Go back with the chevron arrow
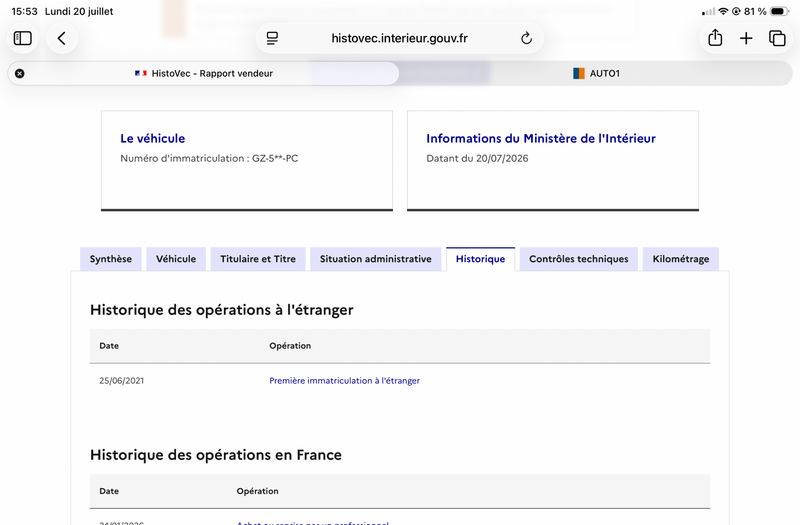The height and width of the screenshot is (525, 800). tap(62, 38)
